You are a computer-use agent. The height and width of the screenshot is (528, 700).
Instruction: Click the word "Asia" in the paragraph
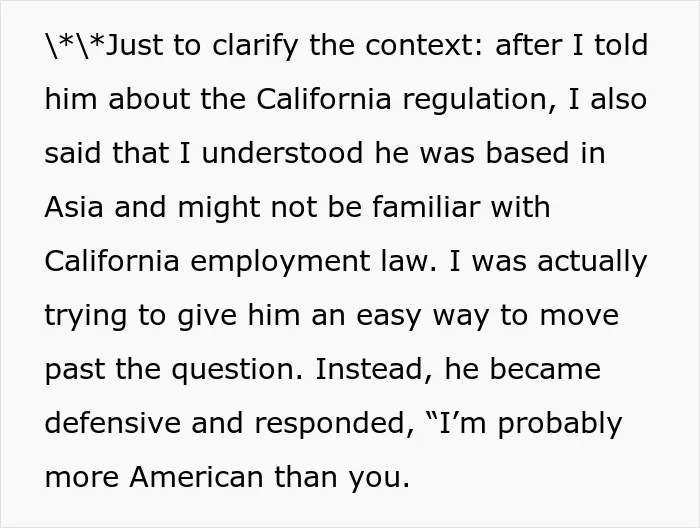74,207
